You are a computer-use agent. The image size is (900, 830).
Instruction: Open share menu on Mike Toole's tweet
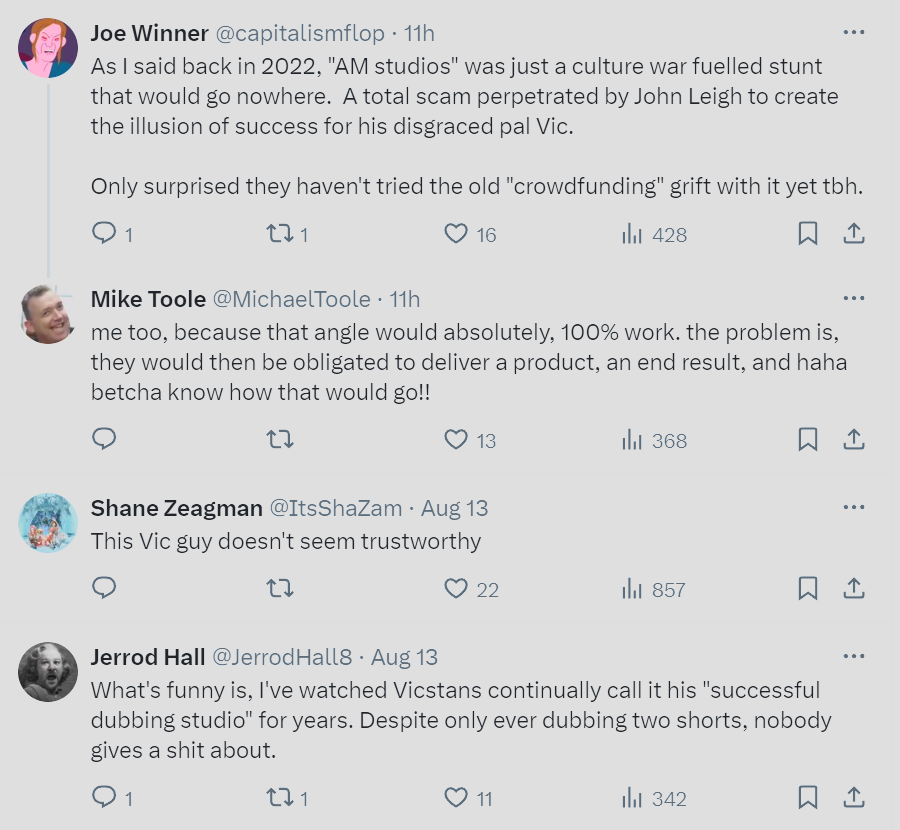[x=854, y=440]
